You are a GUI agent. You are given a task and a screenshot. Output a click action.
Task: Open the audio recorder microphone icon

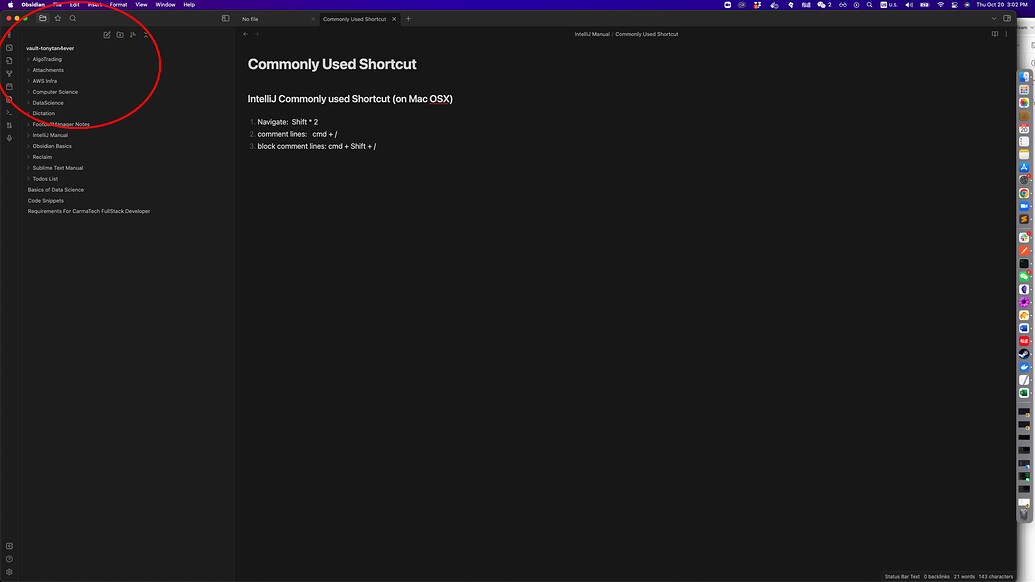8,137
